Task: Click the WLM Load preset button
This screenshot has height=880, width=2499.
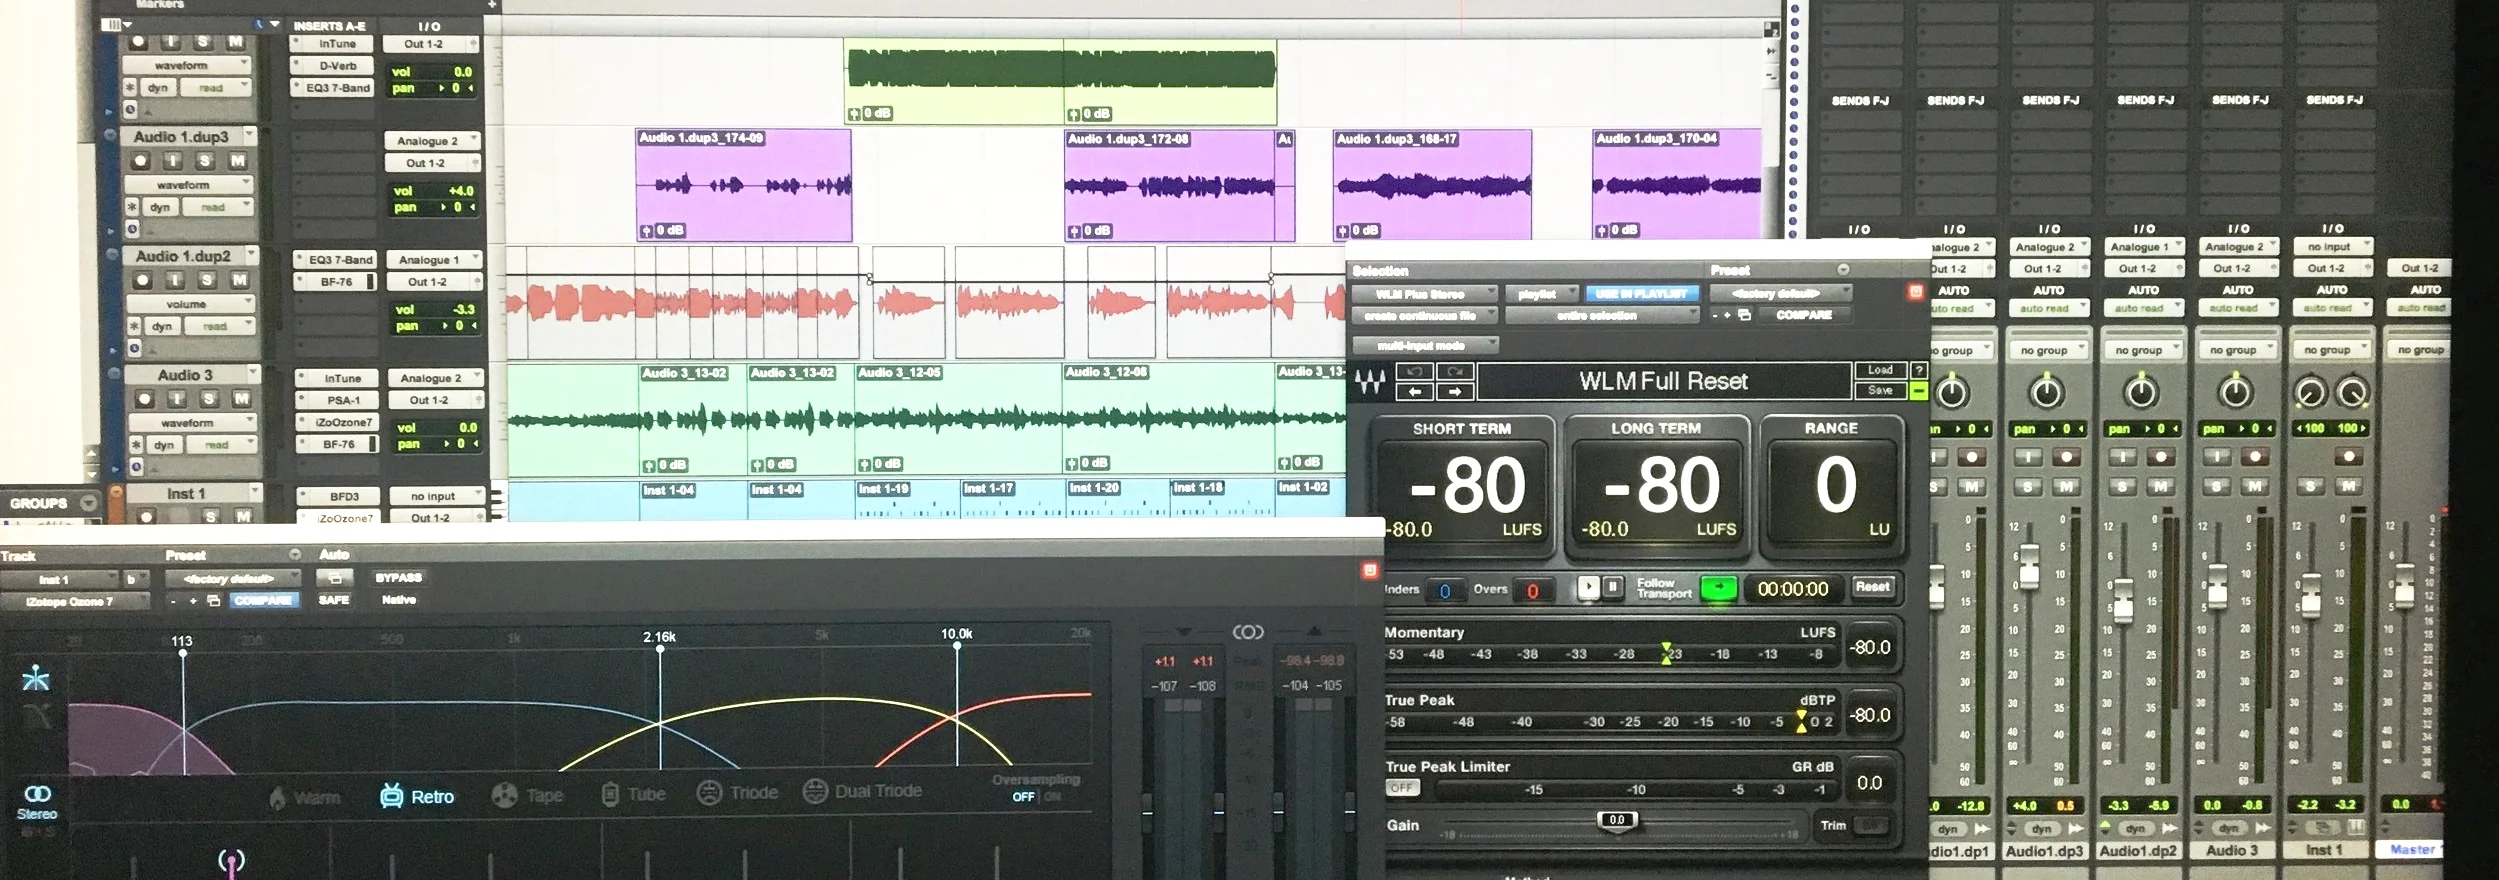Action: pyautogui.click(x=1880, y=370)
